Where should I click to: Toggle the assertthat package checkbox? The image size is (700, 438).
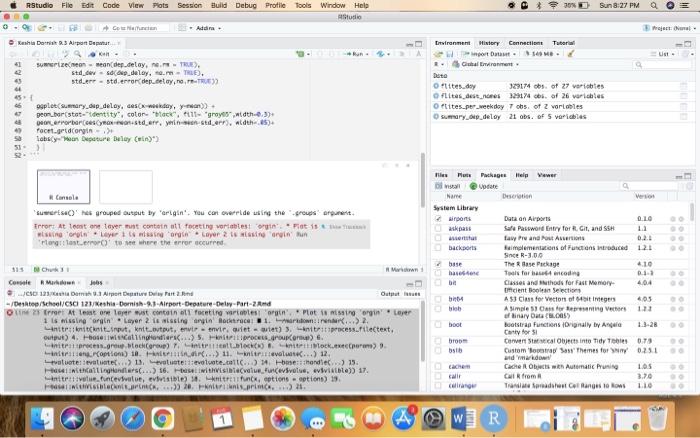tap(438, 238)
